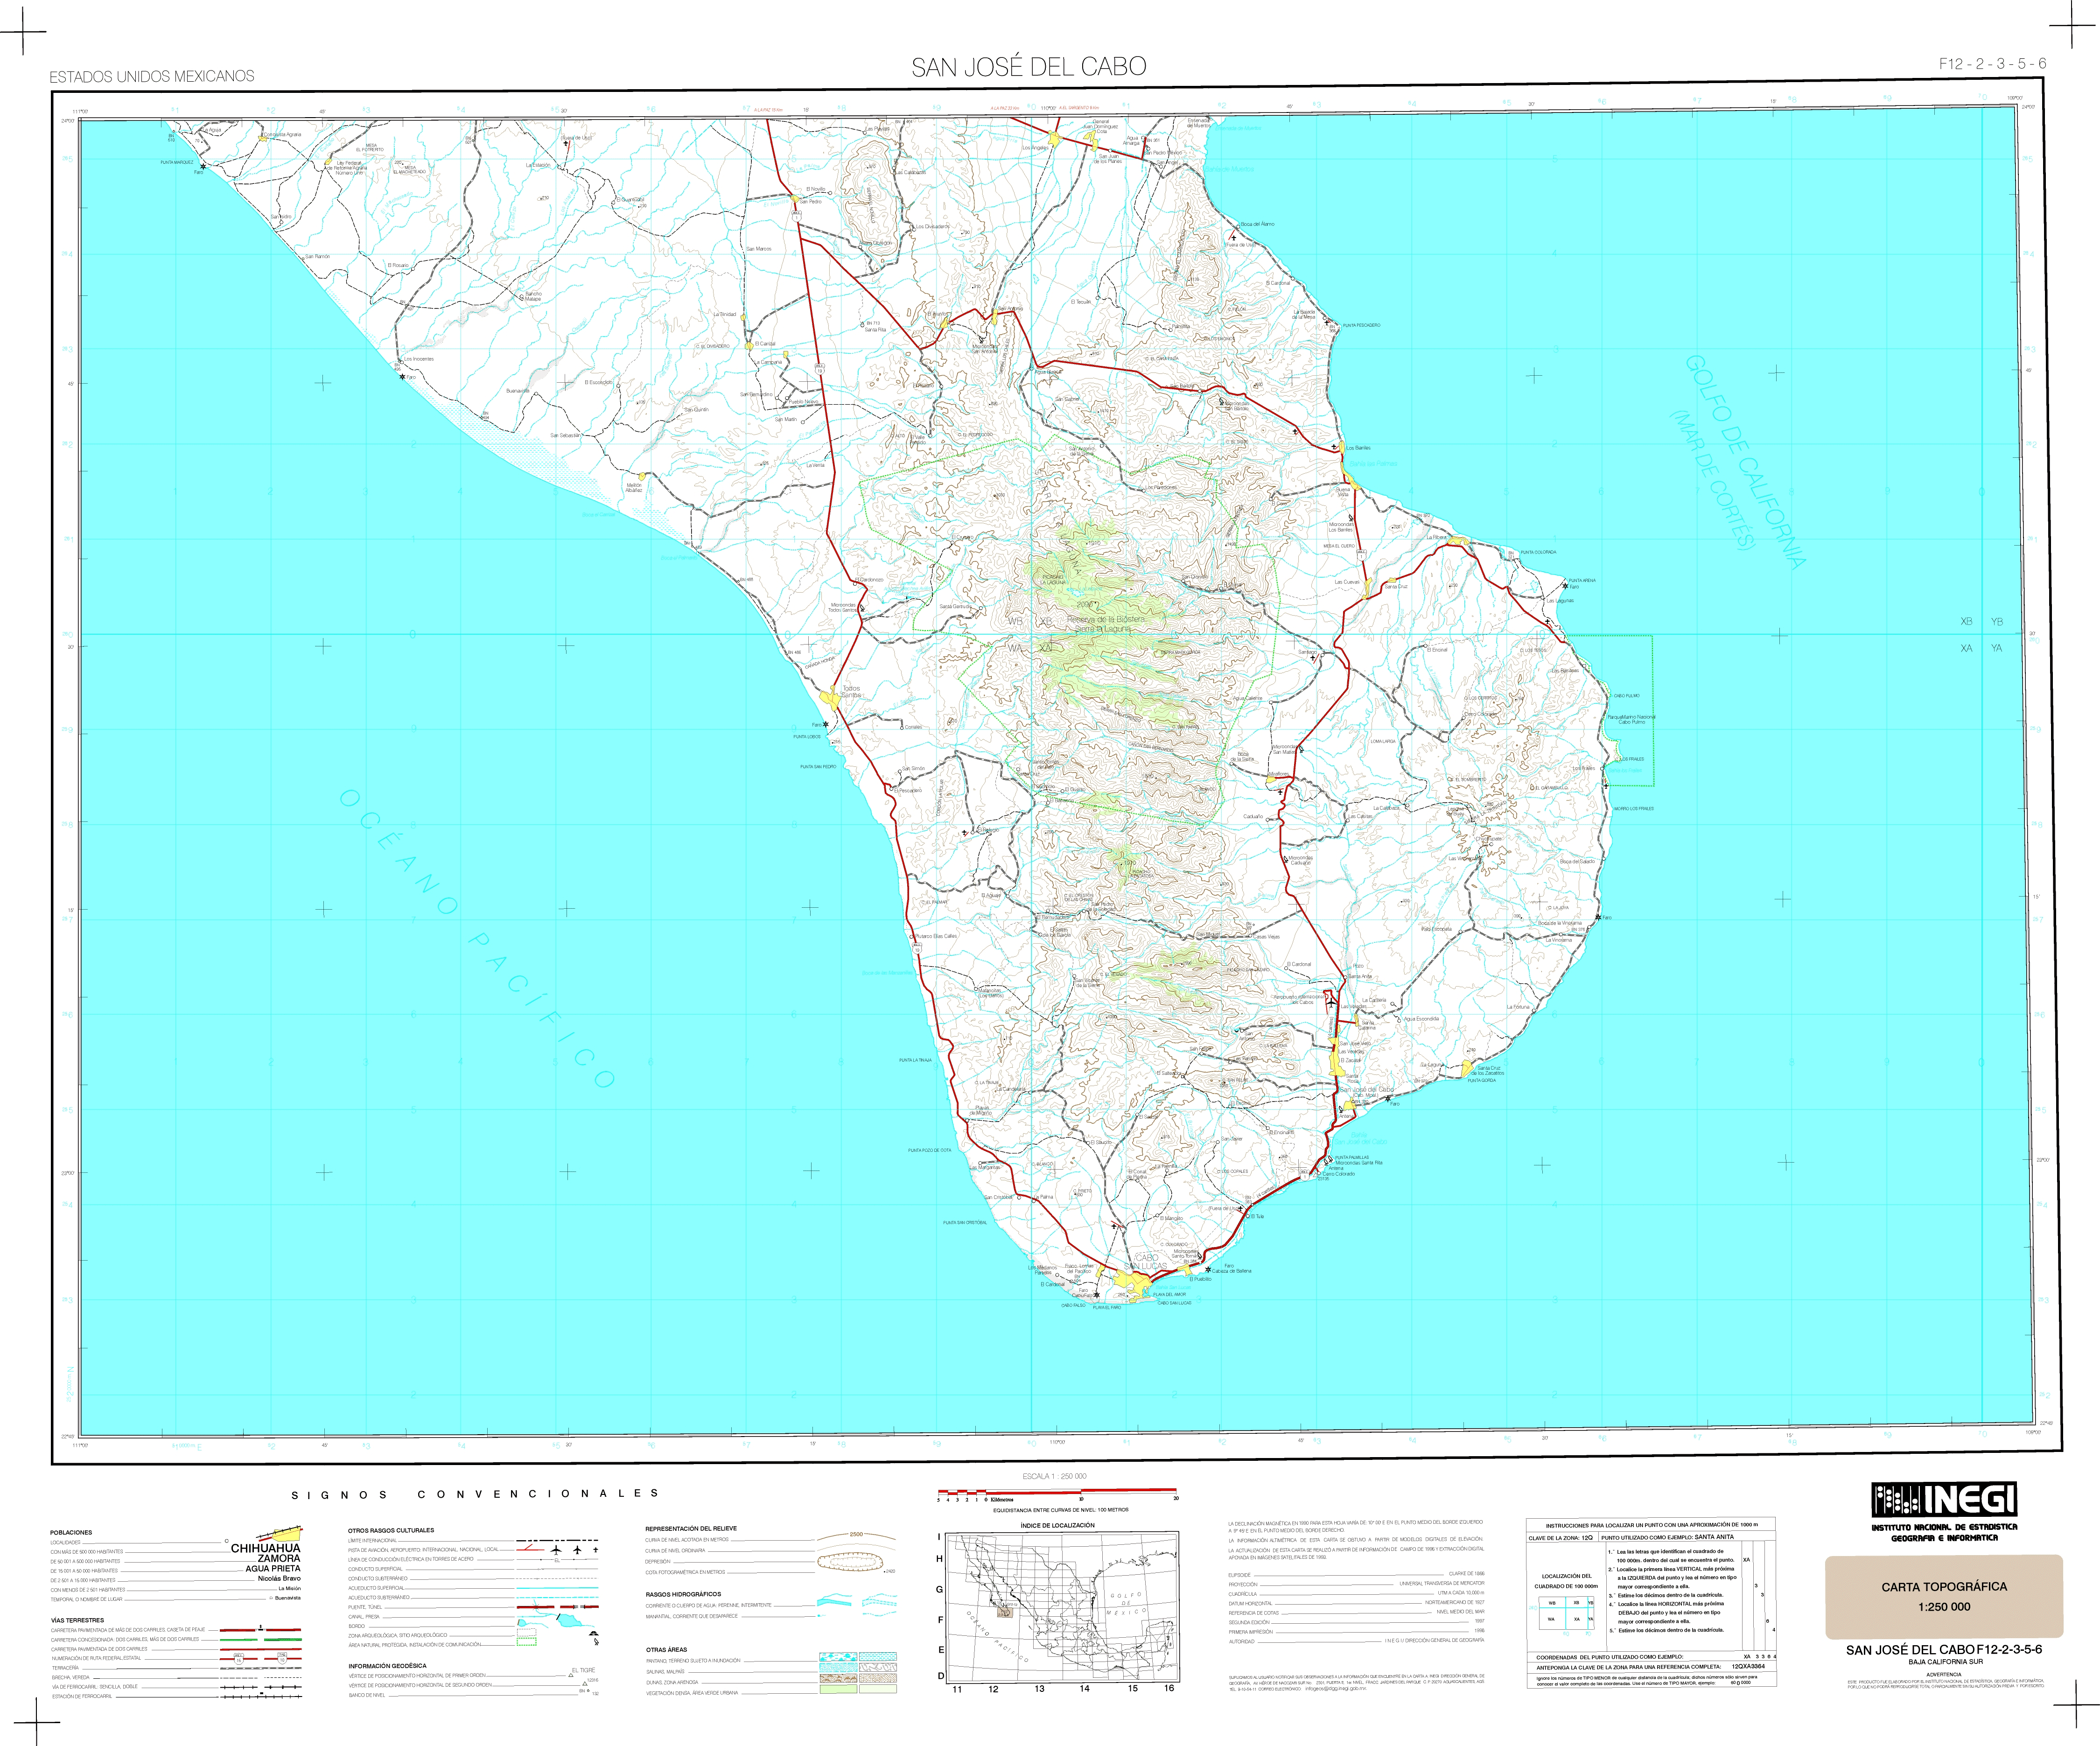Click the Punta Márquez lighthouse star symbol
Viewport: 2100px width, 1746px height.
tap(203, 166)
